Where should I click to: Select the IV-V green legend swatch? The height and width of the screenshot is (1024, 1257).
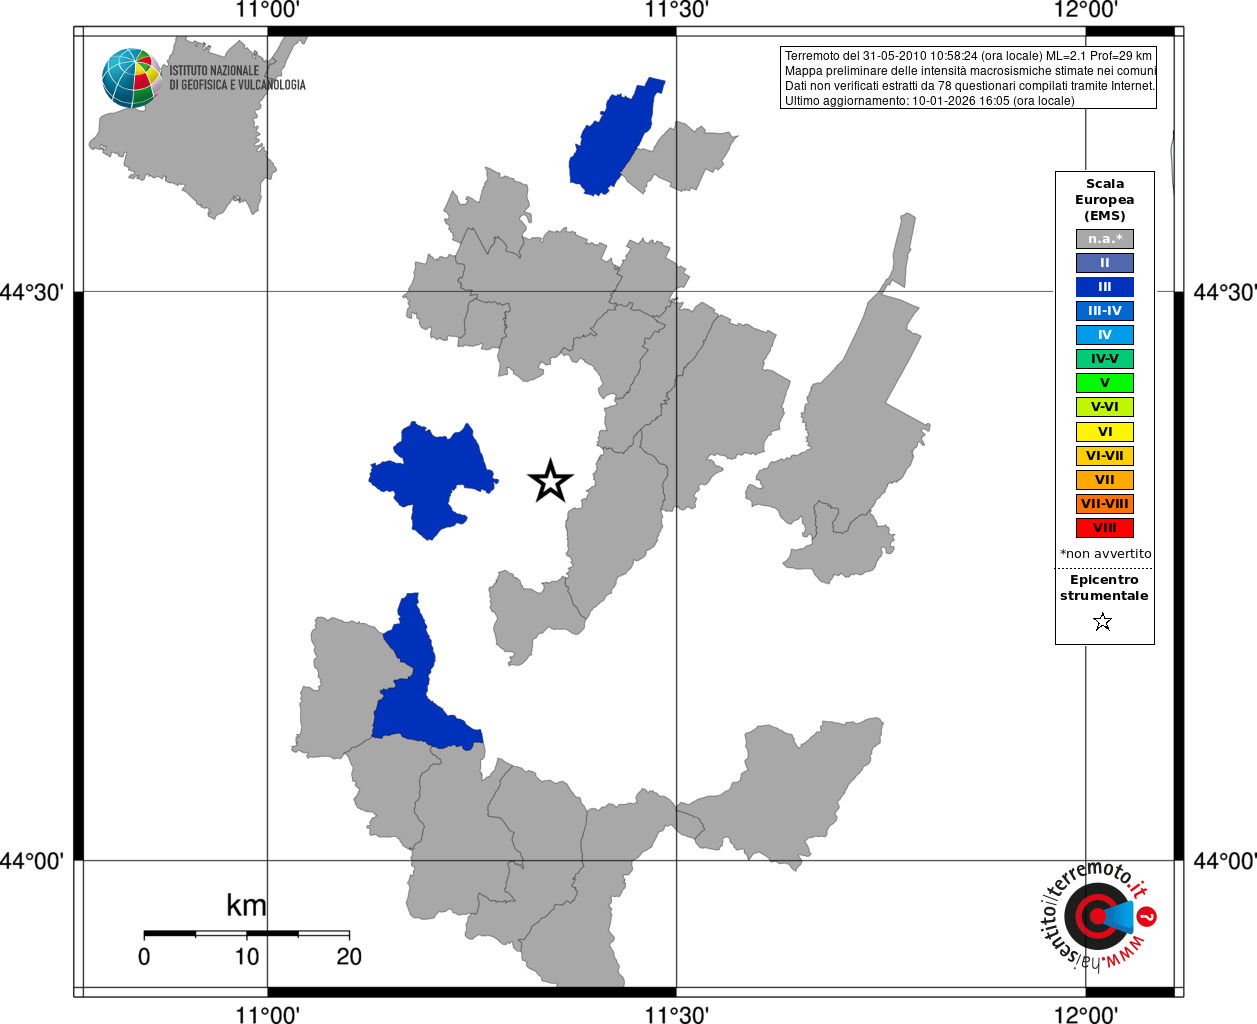tap(1105, 359)
